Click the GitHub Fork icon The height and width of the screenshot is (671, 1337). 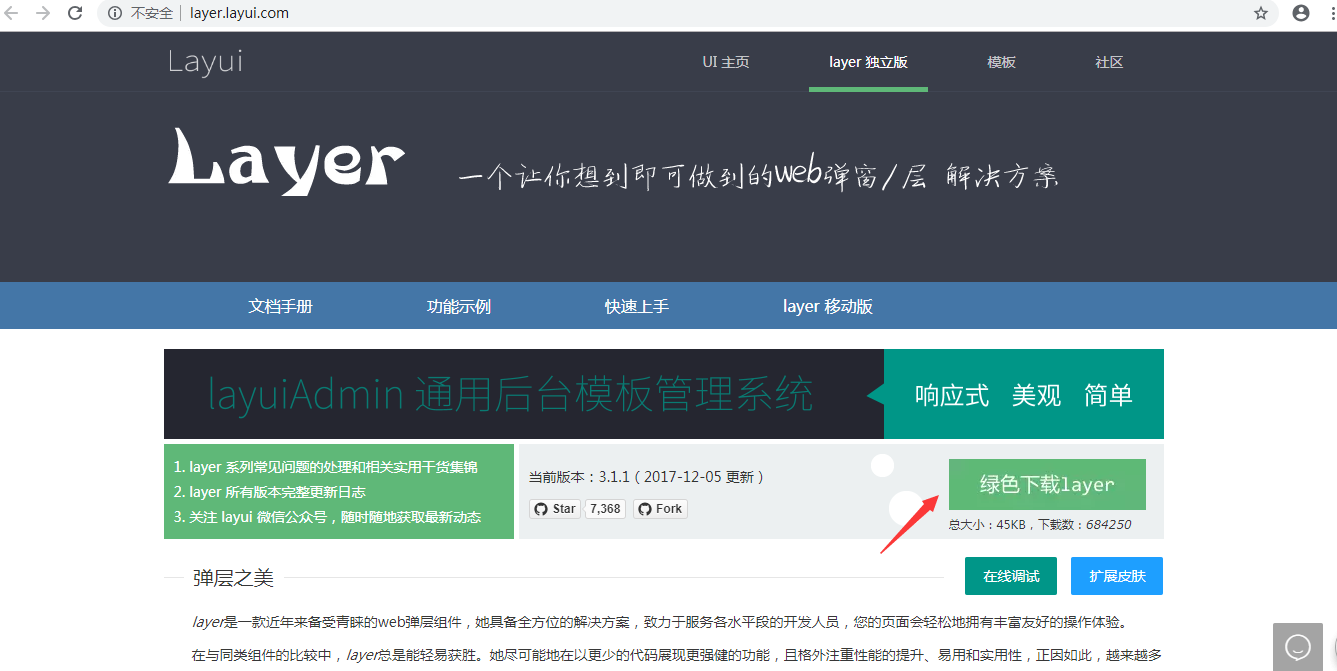point(644,508)
